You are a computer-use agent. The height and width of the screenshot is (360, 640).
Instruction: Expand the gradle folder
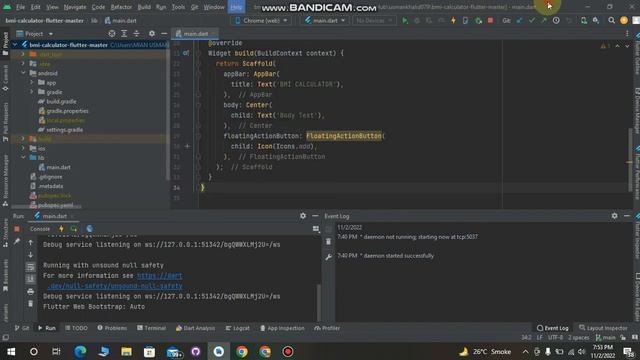coord(32,92)
